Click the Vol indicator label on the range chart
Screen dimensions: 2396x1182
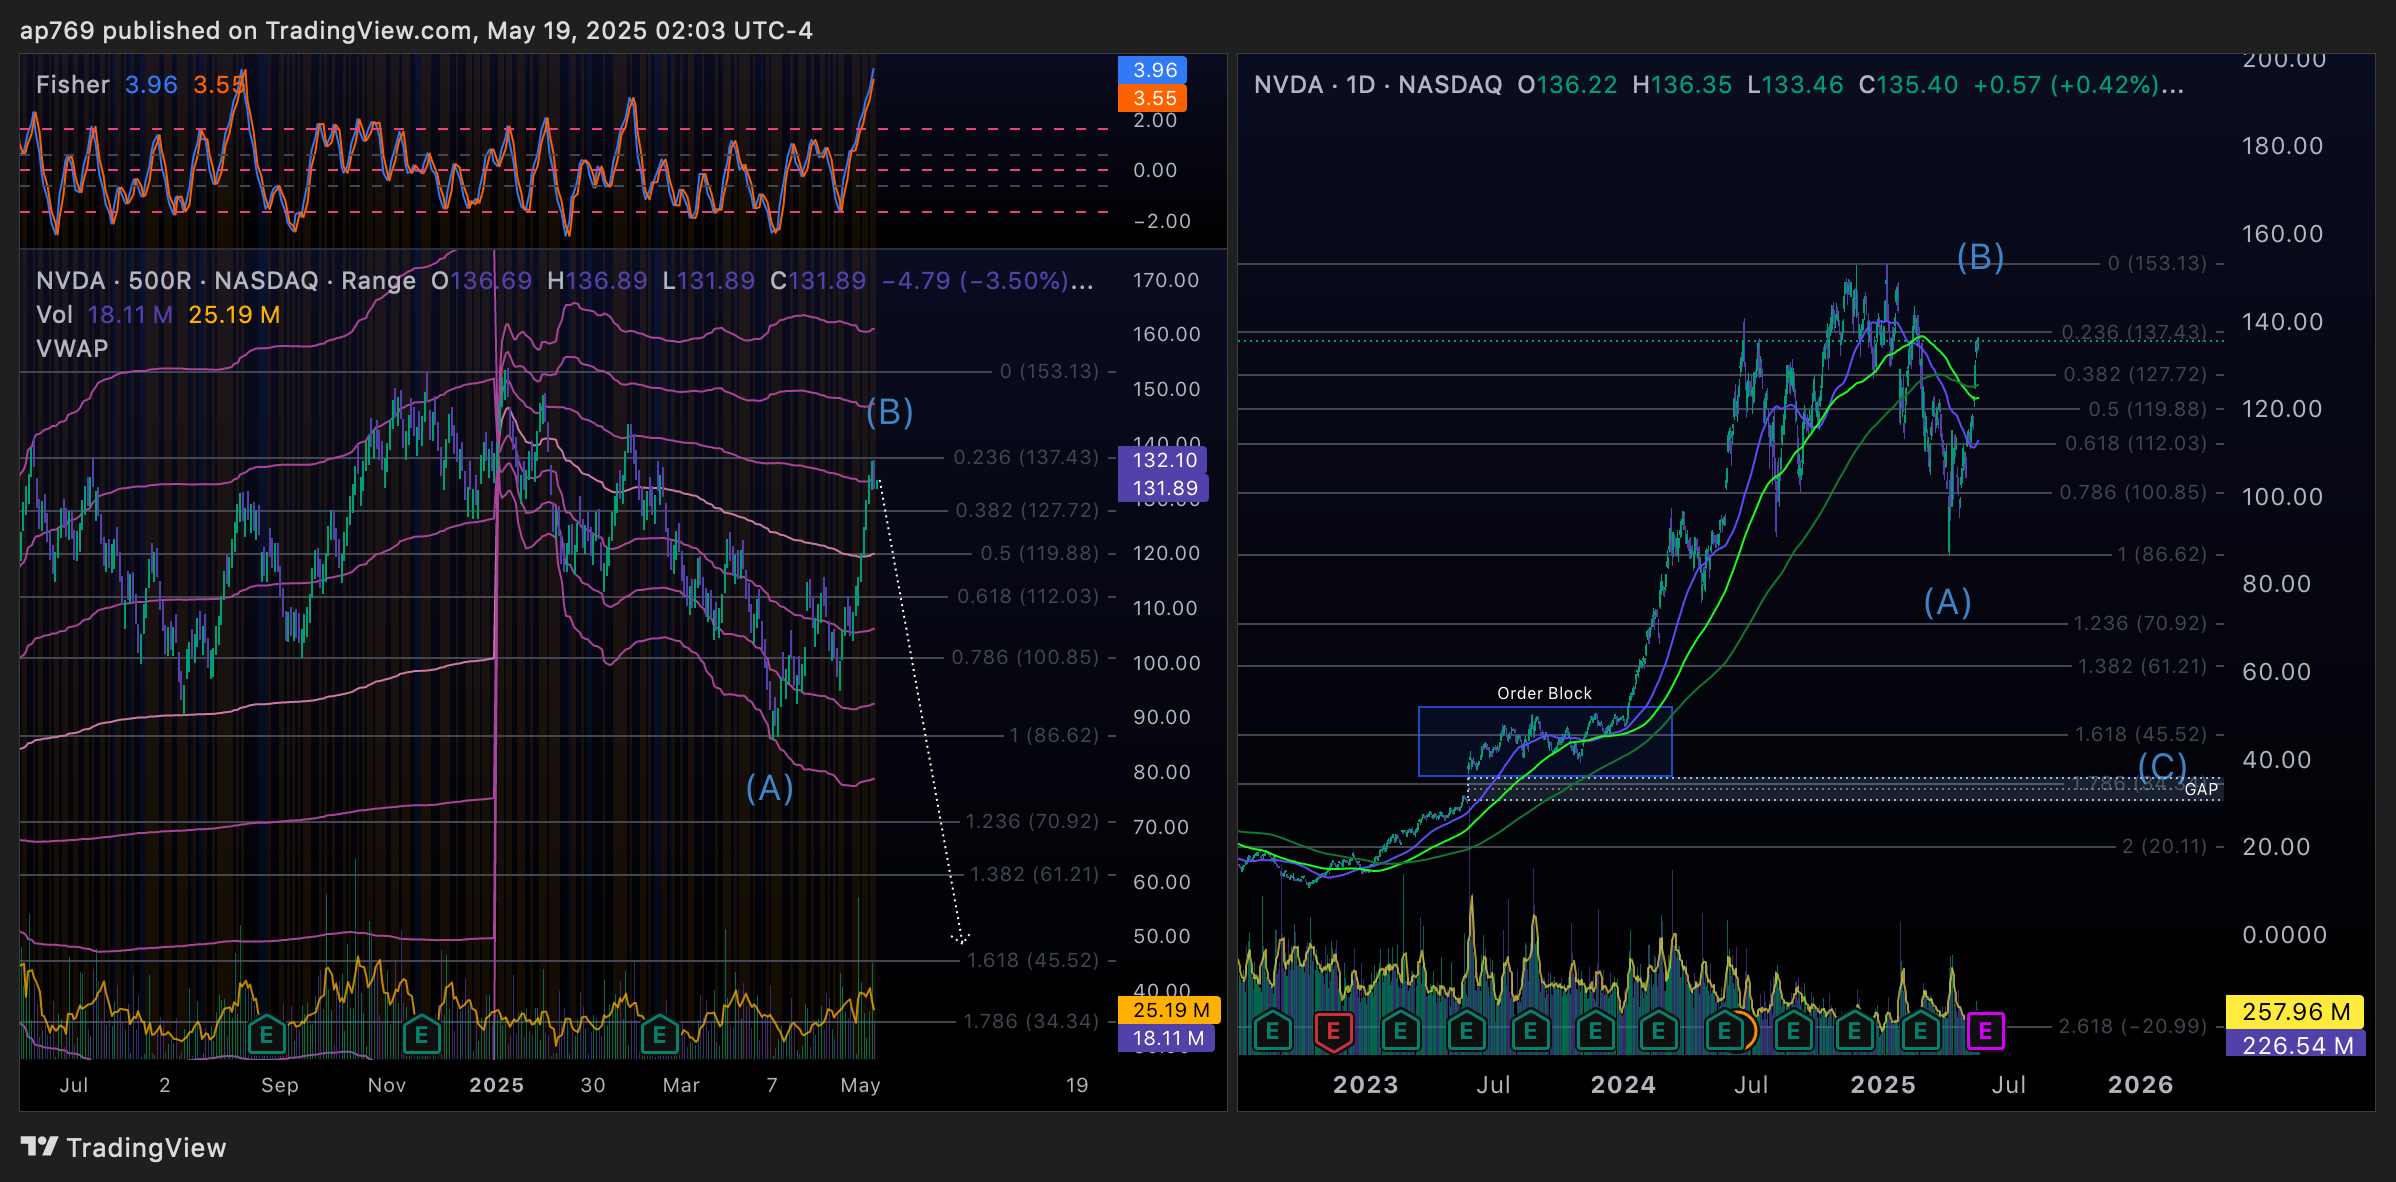(54, 315)
